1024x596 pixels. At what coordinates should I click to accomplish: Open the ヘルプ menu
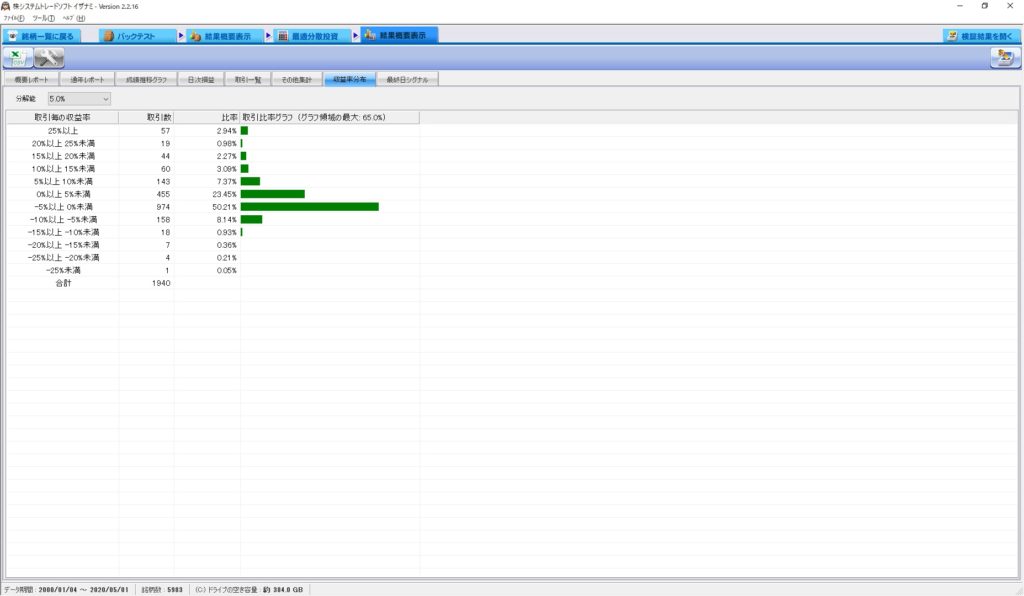[x=73, y=18]
